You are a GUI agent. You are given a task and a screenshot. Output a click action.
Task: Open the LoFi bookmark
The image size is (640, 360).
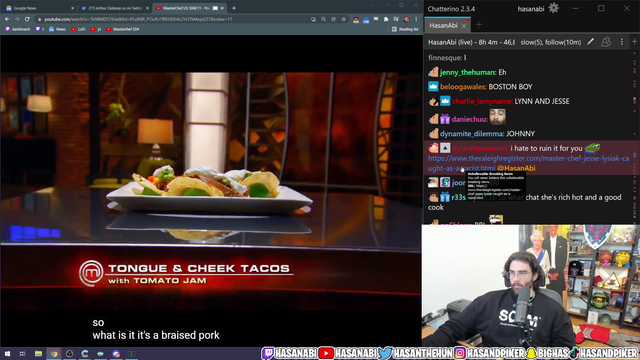(x=78, y=29)
